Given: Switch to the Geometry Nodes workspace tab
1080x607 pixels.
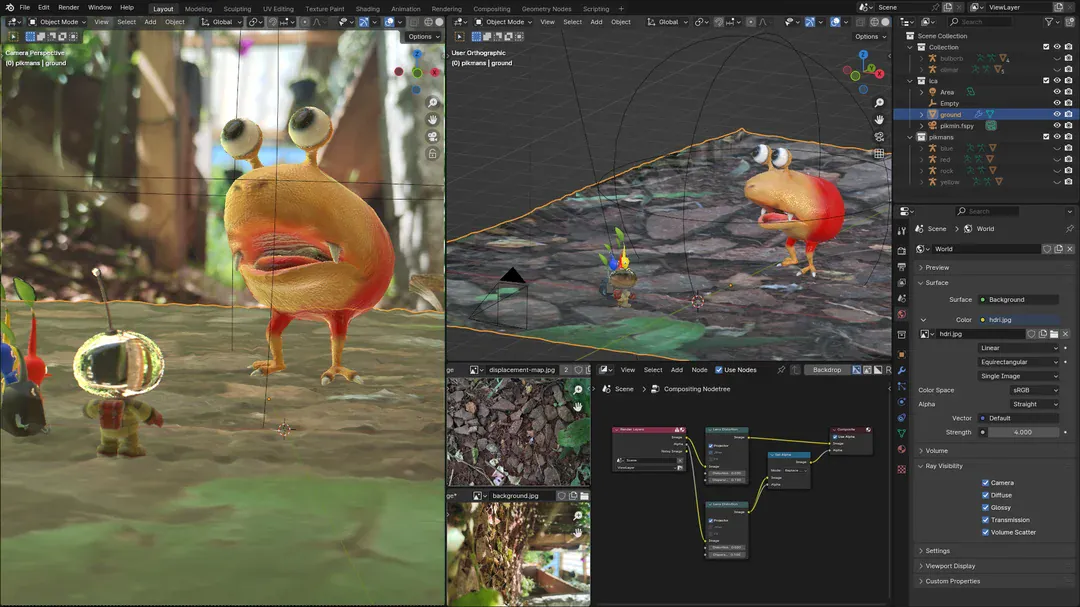Looking at the screenshot, I should tap(546, 9).
